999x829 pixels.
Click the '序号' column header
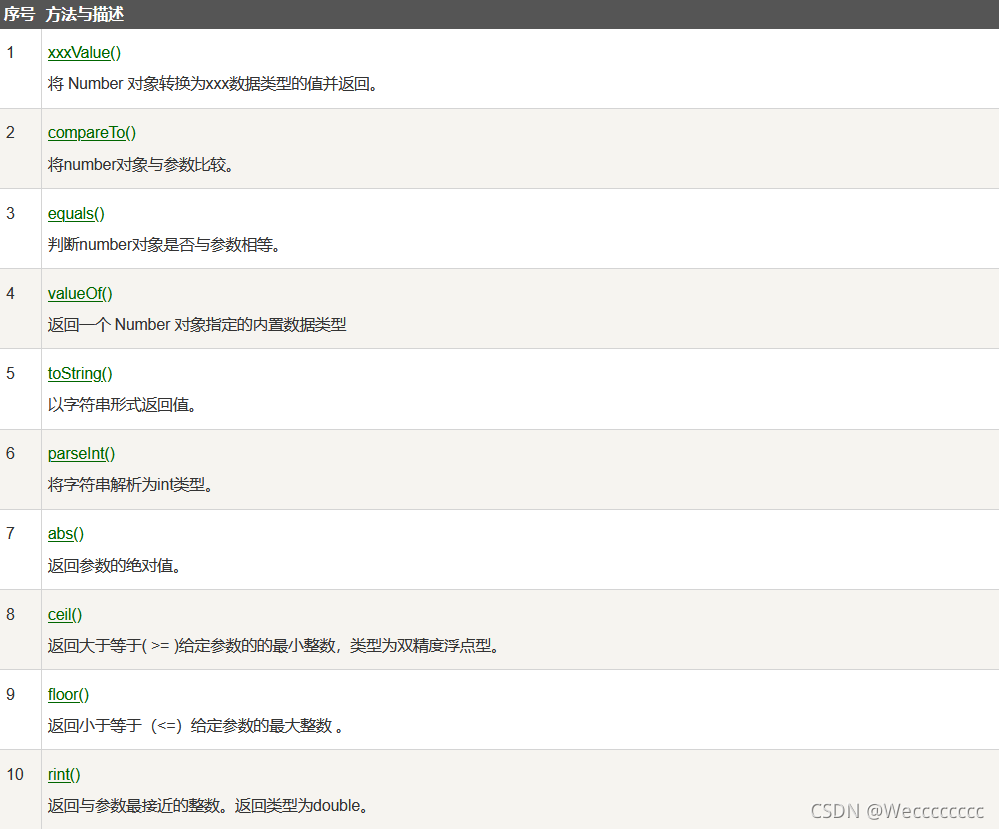(18, 14)
